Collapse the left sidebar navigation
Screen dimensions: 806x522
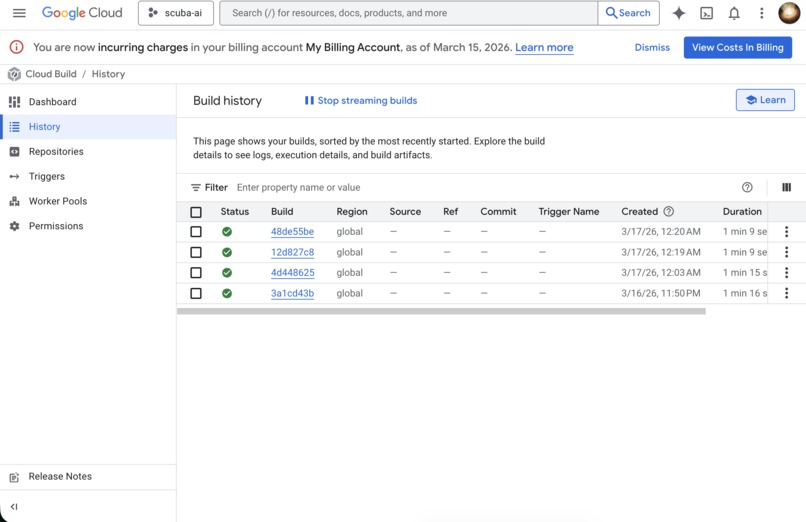tap(14, 507)
